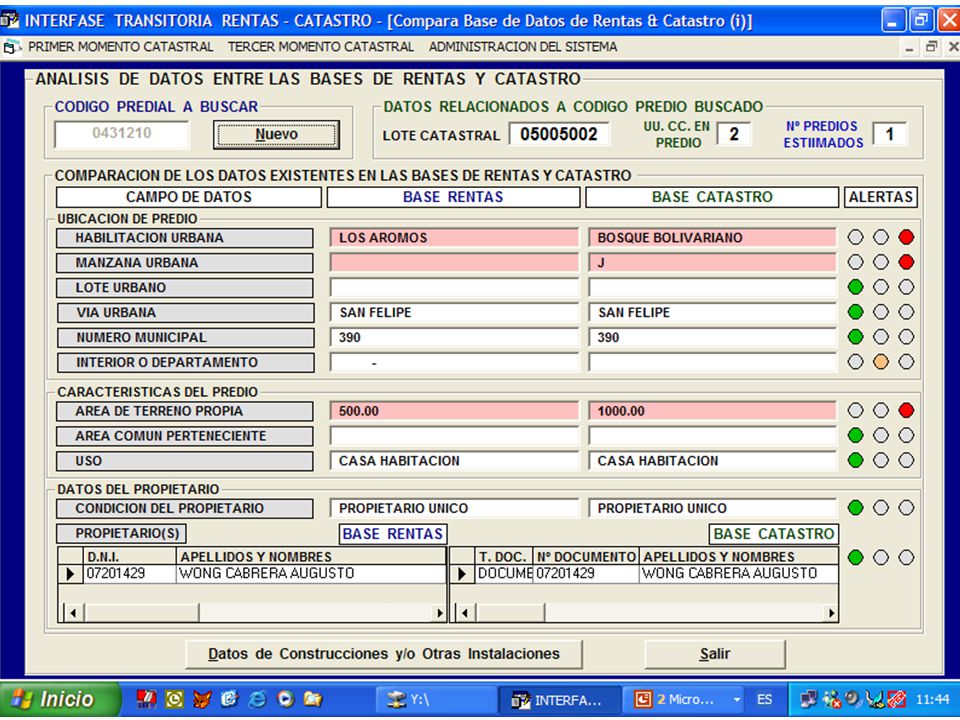
Task: Click the BOSQUE BOLIVARIANO Catastro field
Action: [x=712, y=238]
